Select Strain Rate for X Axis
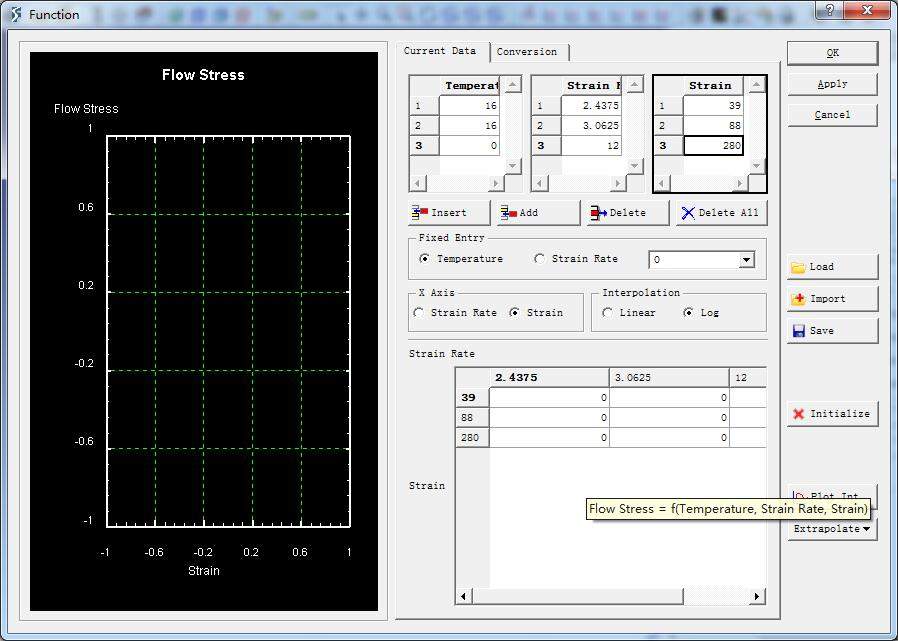The height and width of the screenshot is (641, 898). tap(419, 313)
